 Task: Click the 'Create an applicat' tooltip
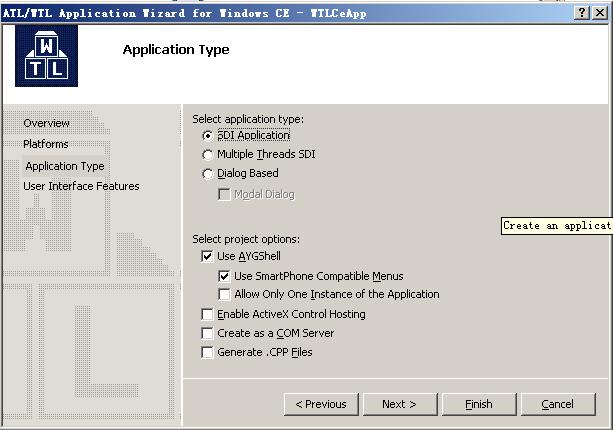(557, 226)
